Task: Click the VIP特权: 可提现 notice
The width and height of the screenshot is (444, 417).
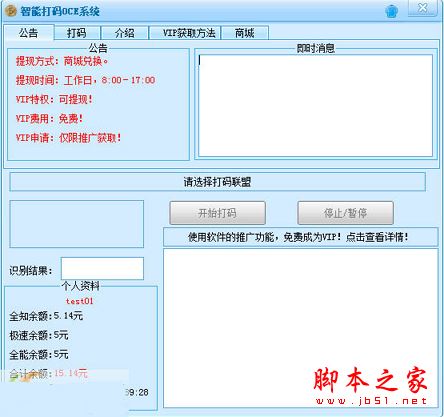Action: pyautogui.click(x=54, y=99)
